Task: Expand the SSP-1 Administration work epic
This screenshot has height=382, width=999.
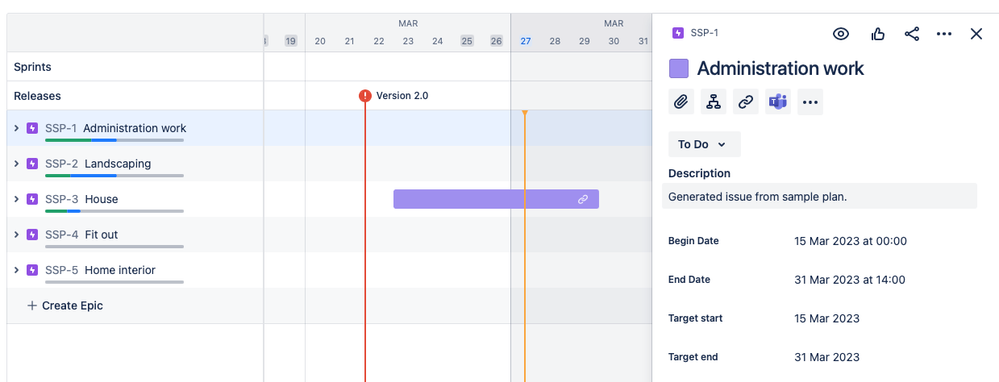Action: (x=17, y=128)
